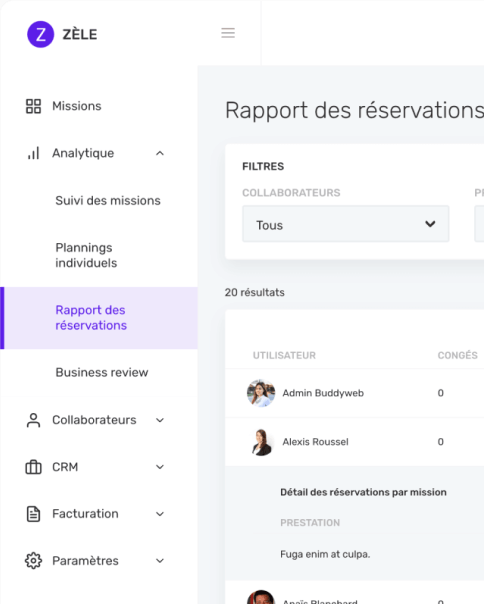Screen dimensions: 484x604
Task: Open the Missions menu item
Action: (99, 106)
